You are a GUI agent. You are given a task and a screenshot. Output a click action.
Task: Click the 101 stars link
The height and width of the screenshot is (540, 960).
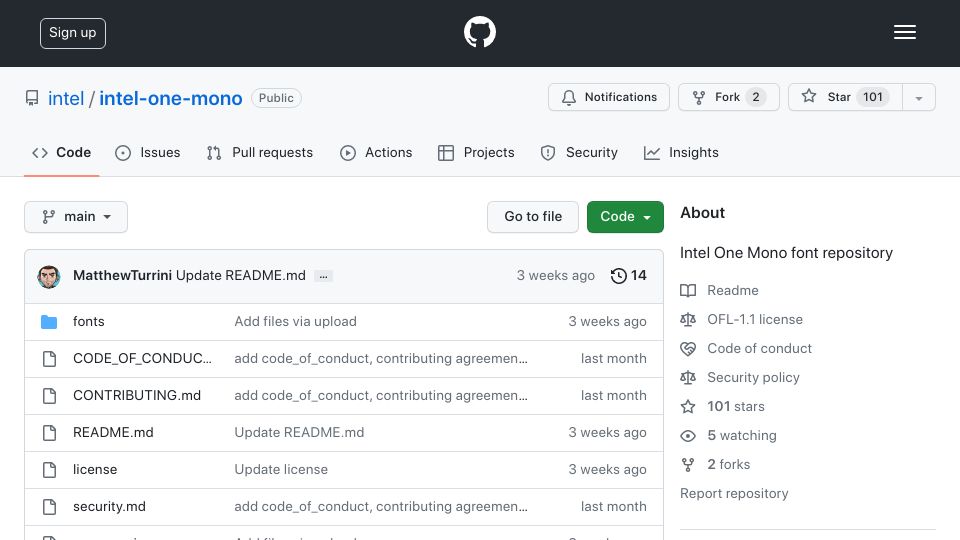(736, 407)
